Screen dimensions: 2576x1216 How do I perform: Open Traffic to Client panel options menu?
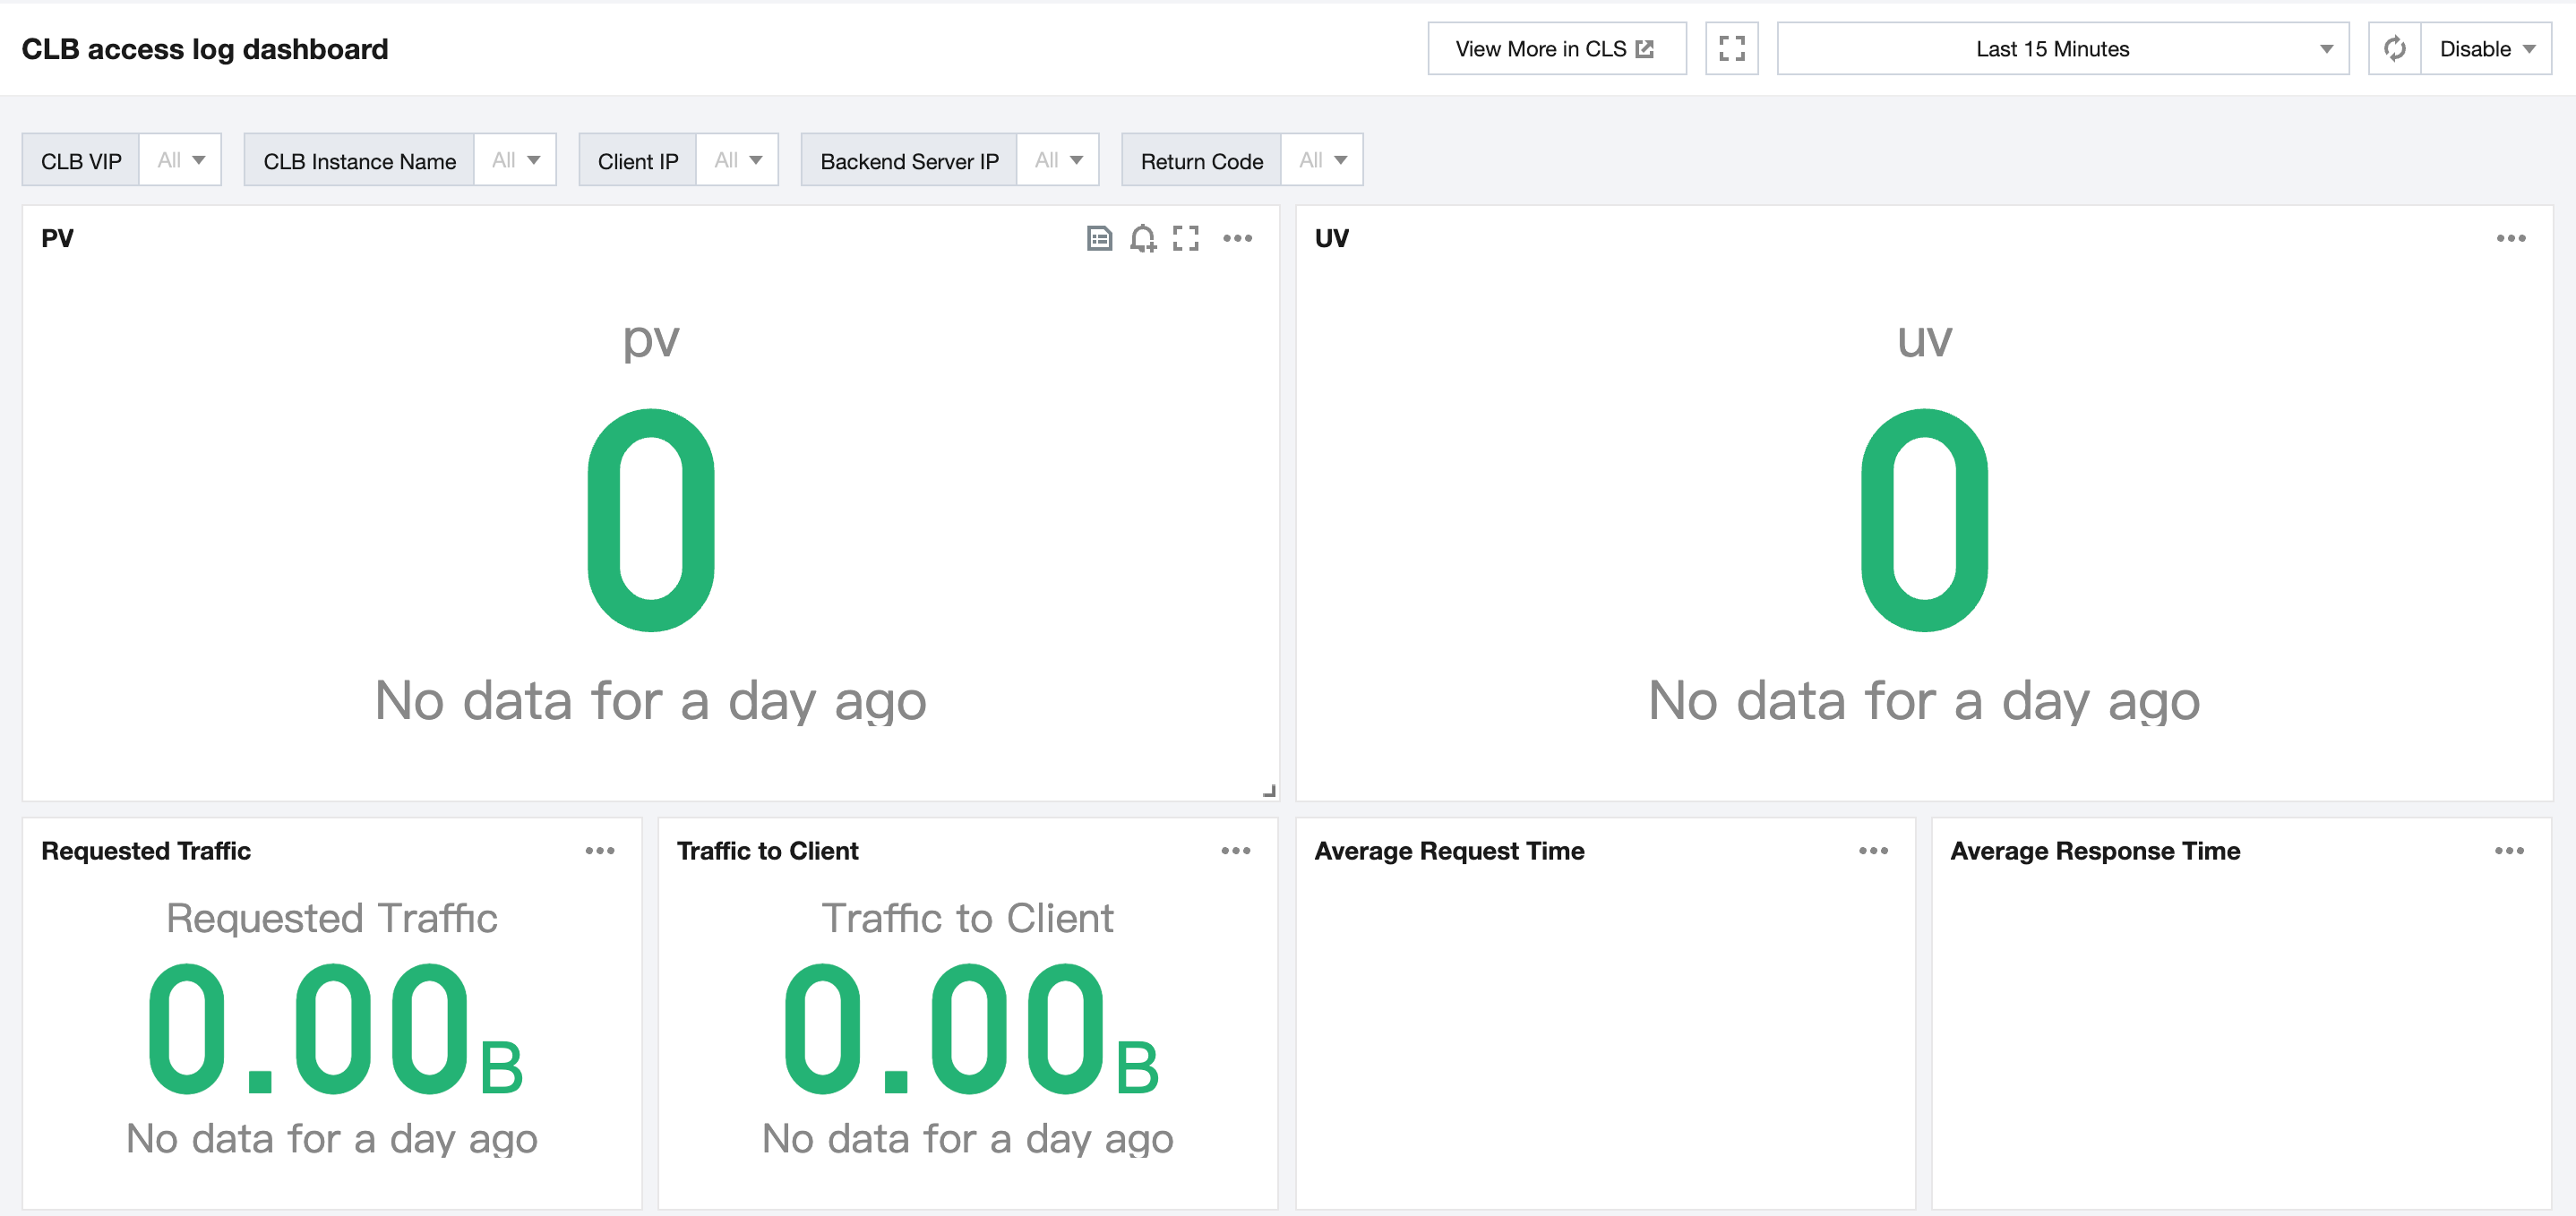(1236, 851)
